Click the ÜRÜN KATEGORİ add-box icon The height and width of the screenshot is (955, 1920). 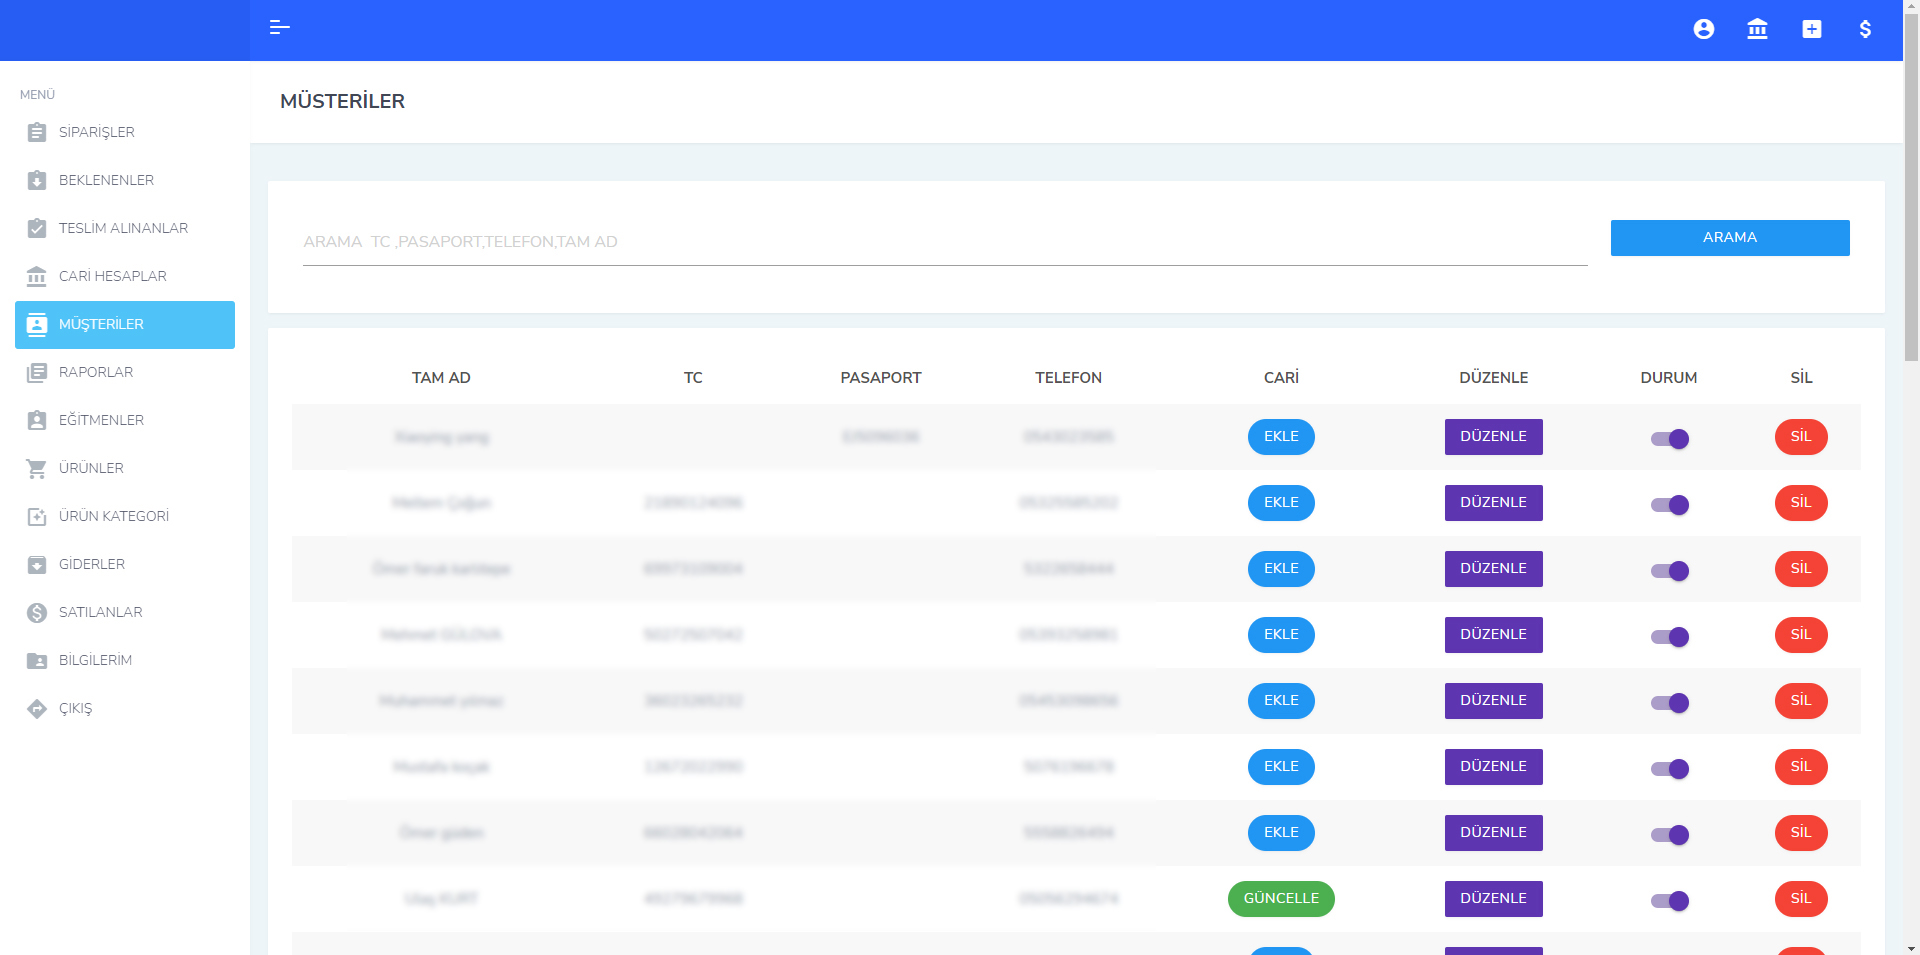[x=37, y=516]
